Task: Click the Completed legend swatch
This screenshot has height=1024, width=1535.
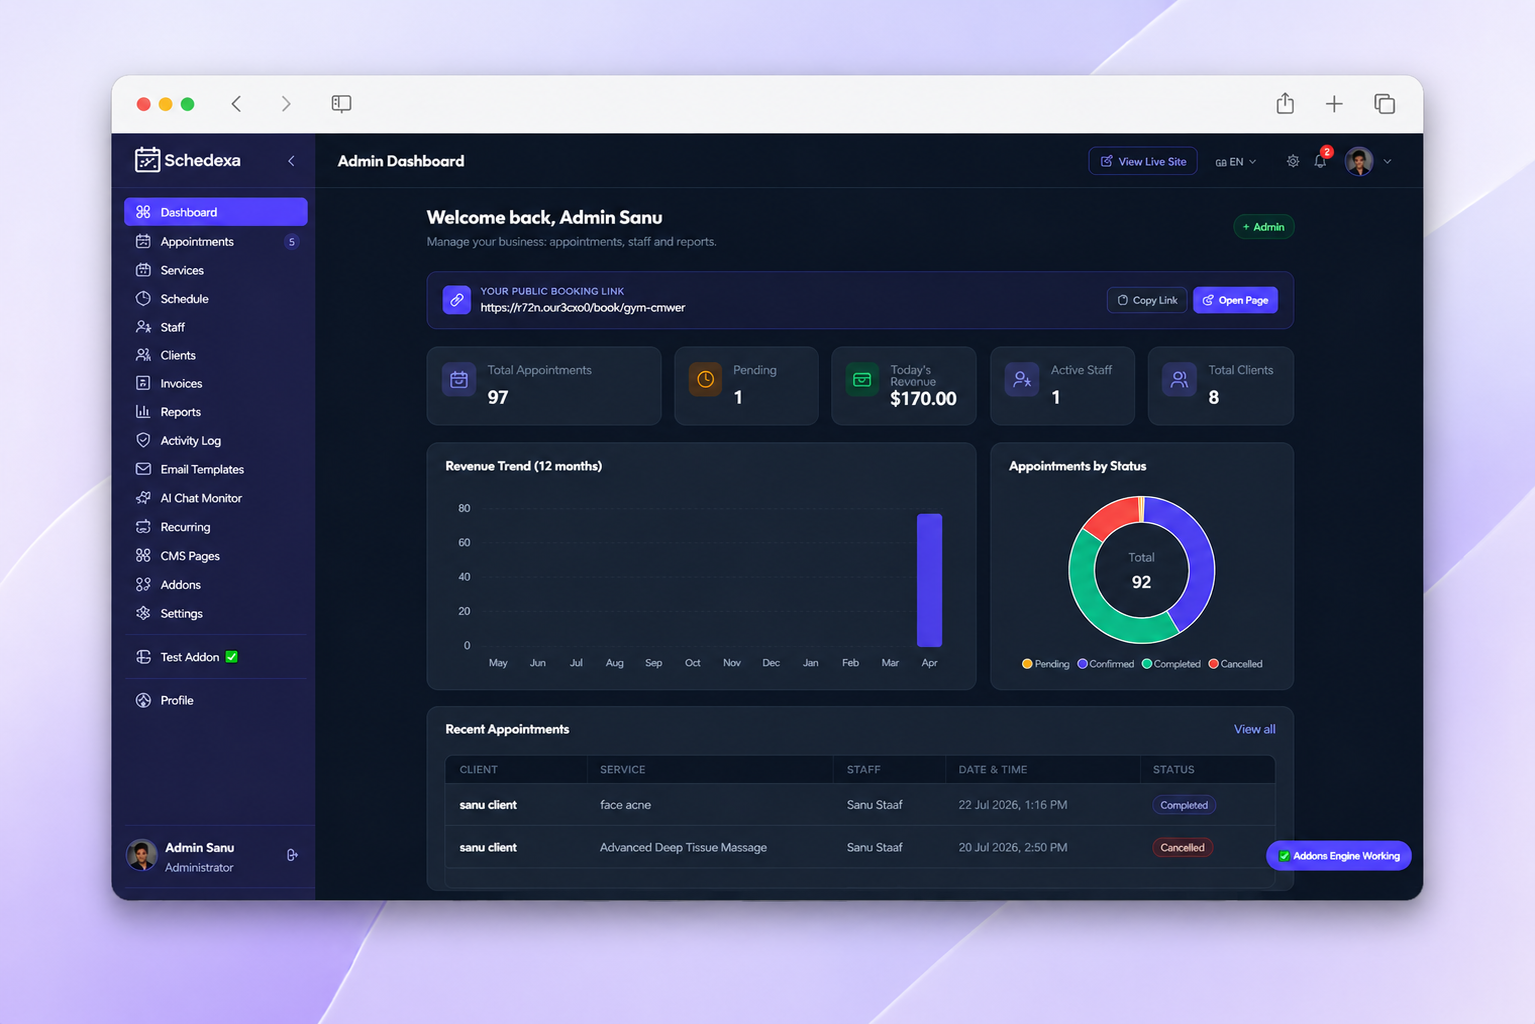Action: (x=1147, y=664)
